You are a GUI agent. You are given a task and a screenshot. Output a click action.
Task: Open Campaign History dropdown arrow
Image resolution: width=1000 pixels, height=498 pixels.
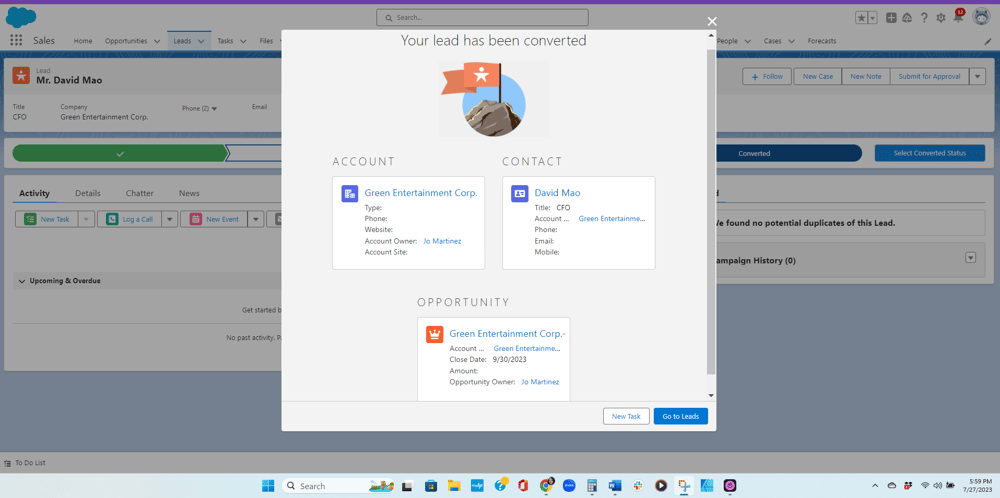[x=971, y=258]
